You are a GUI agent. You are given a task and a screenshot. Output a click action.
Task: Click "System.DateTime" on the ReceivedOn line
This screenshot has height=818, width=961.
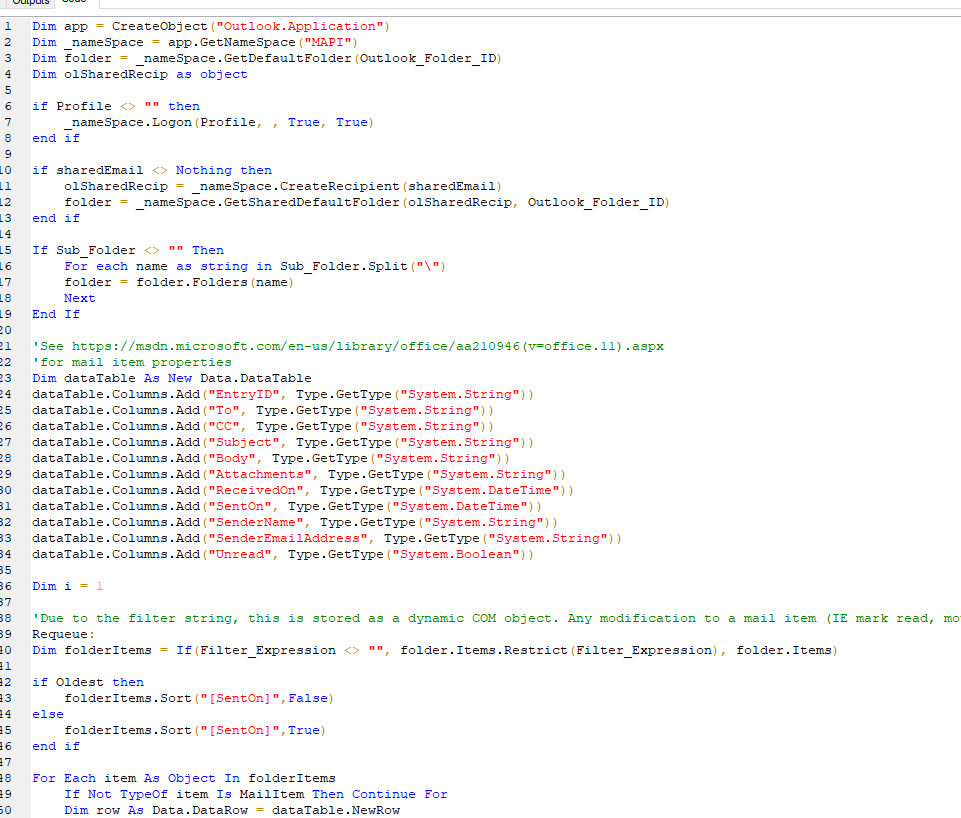pos(495,490)
